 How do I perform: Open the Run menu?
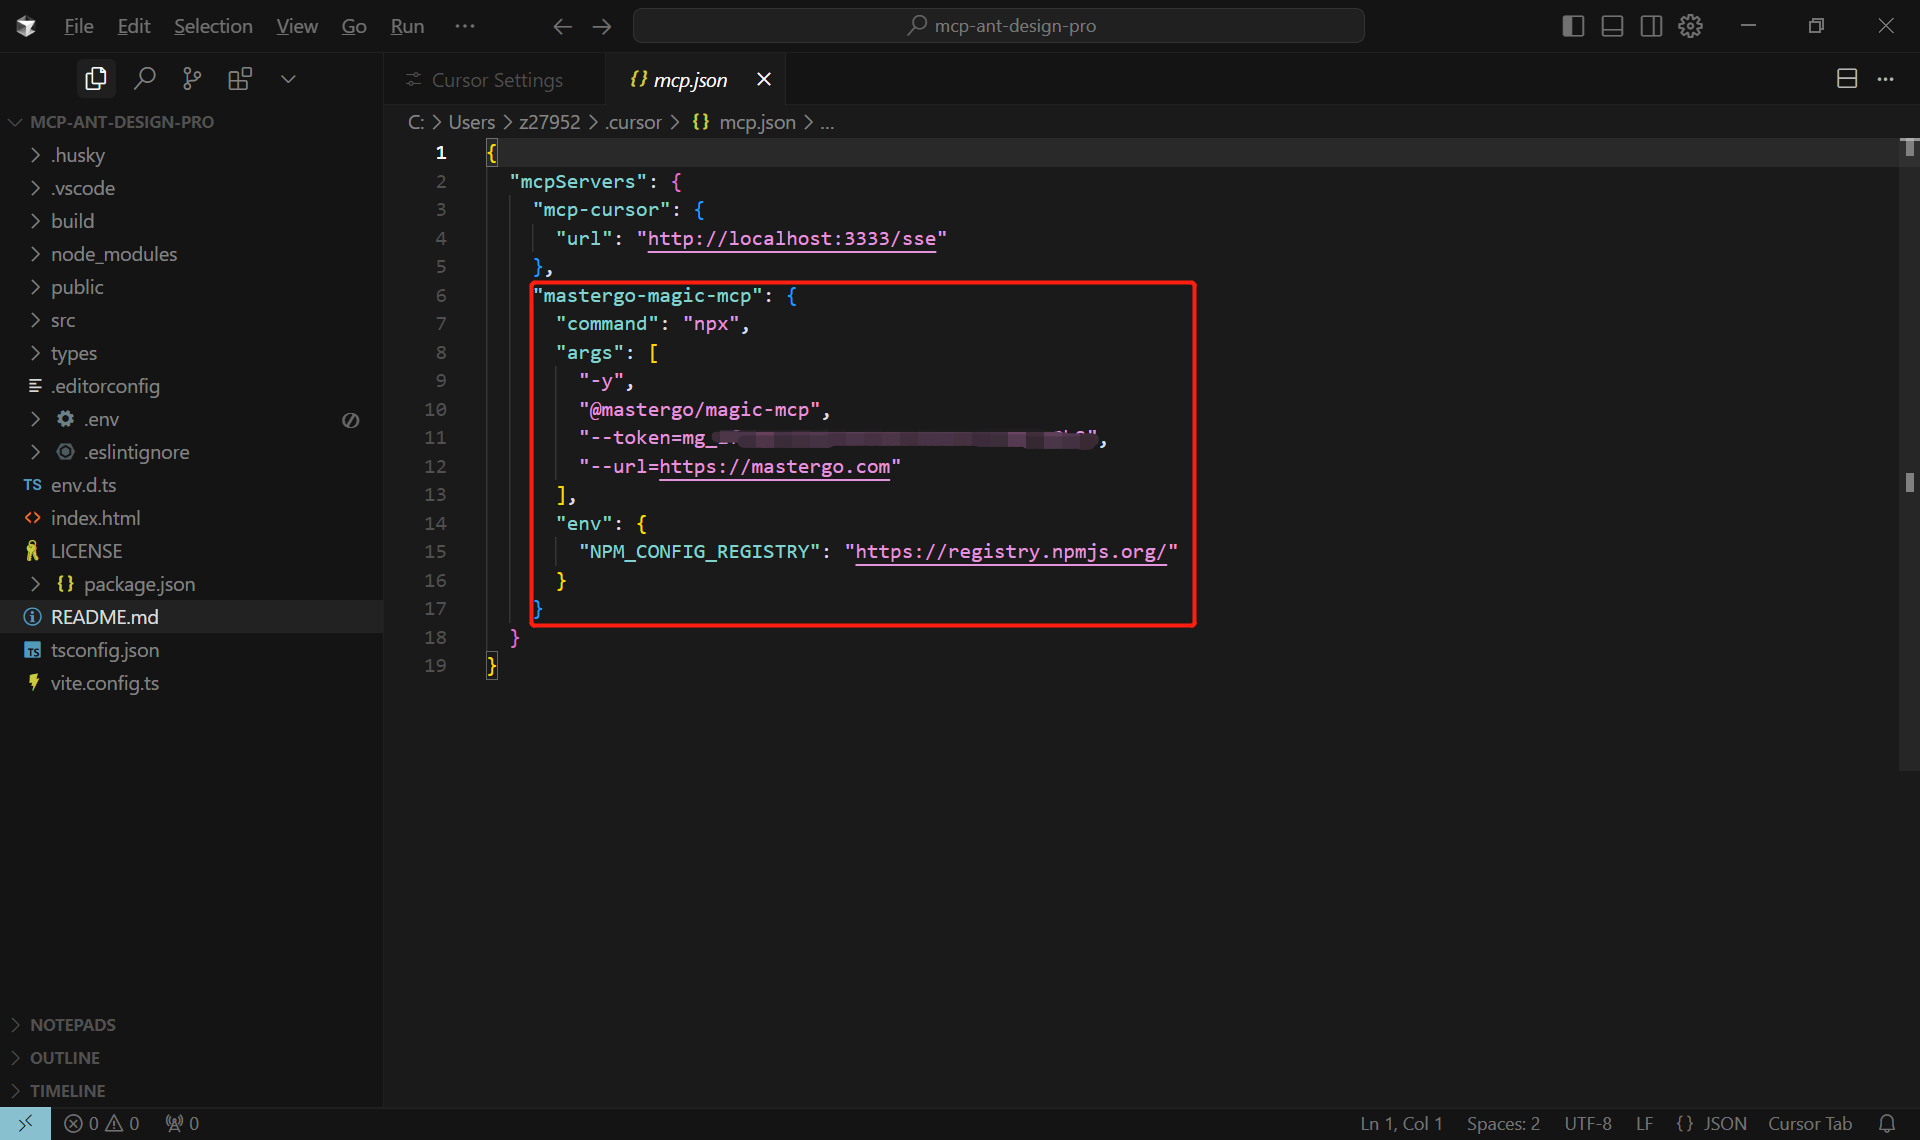pyautogui.click(x=407, y=26)
